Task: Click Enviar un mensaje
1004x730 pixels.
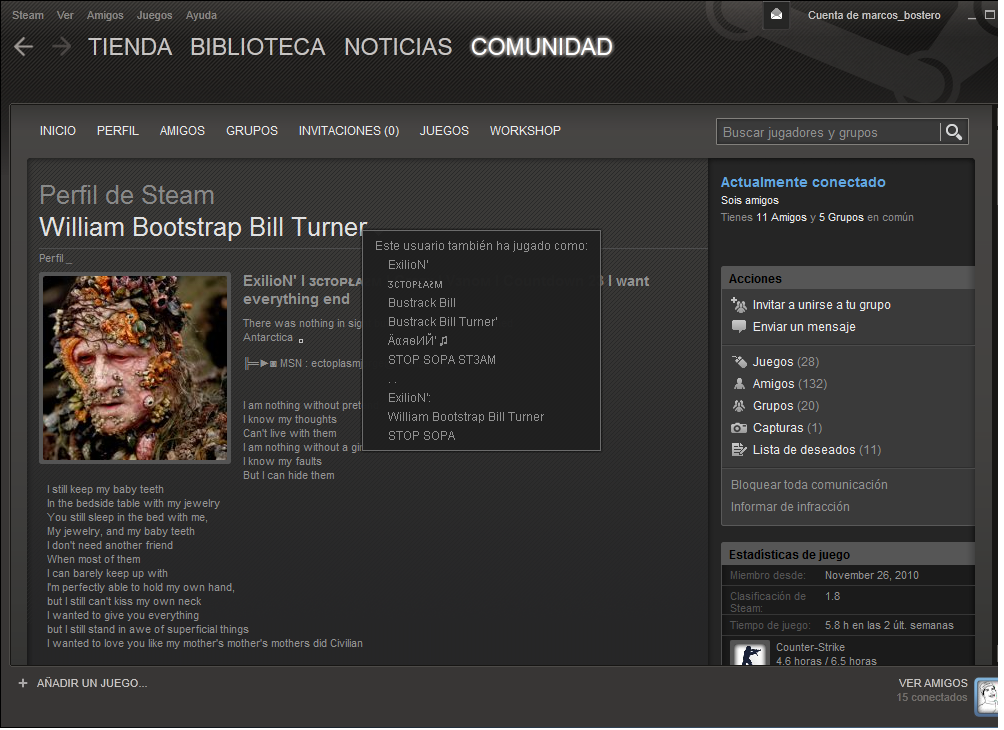Action: pos(804,327)
